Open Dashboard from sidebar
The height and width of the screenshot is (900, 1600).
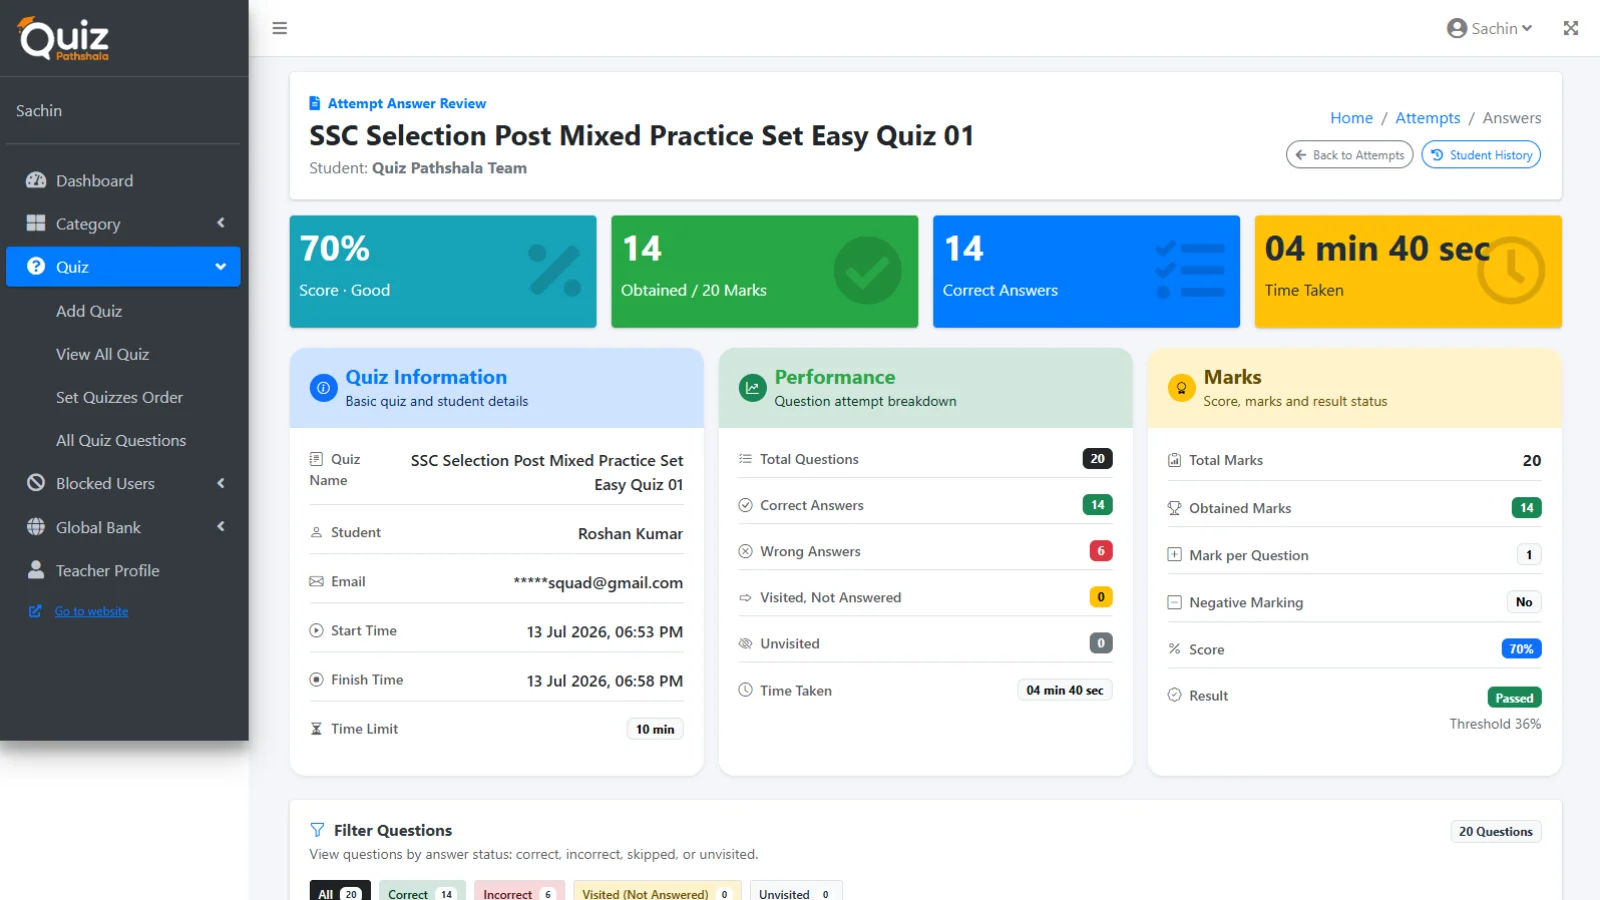[x=123, y=181]
